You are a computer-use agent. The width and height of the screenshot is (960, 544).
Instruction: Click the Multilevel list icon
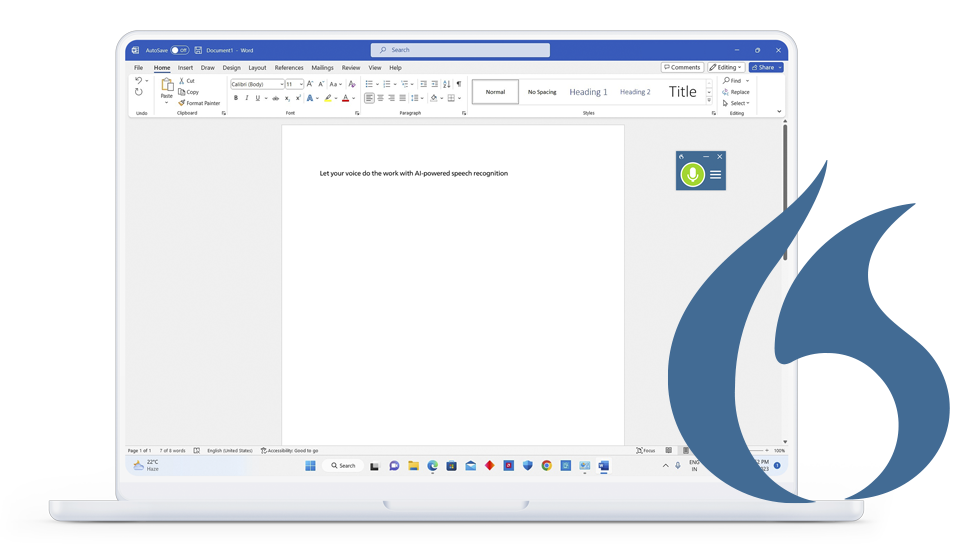pyautogui.click(x=405, y=84)
